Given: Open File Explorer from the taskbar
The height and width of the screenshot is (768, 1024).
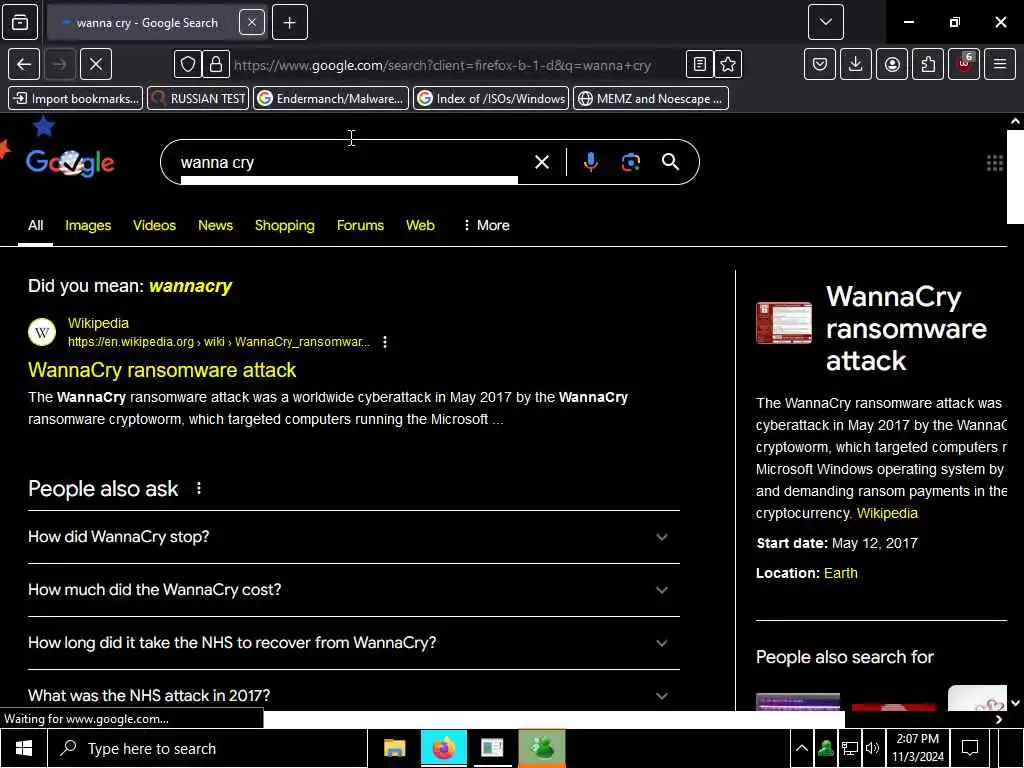Looking at the screenshot, I should [394, 748].
